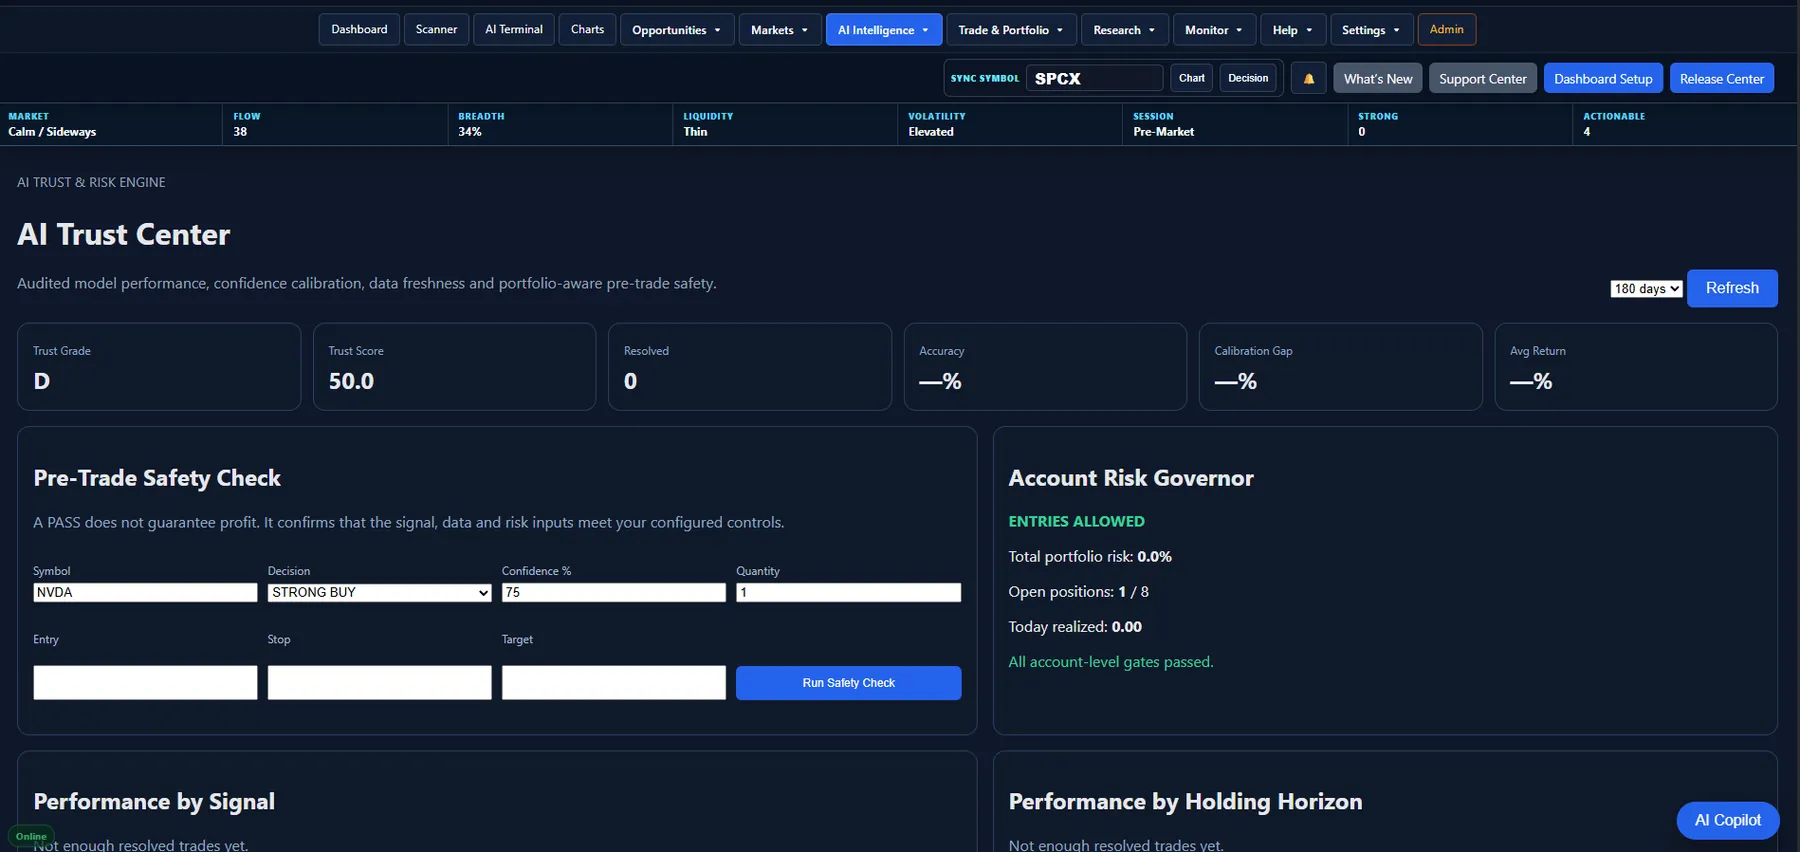Click the Volatility status Elevated
The image size is (1800, 852).
pyautogui.click(x=931, y=132)
